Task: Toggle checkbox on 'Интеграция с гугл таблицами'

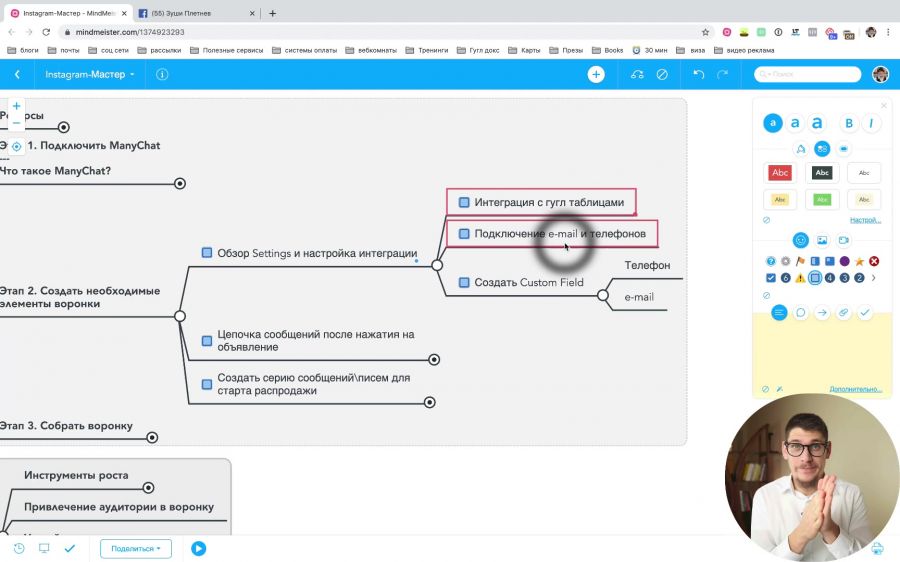Action: (x=464, y=202)
